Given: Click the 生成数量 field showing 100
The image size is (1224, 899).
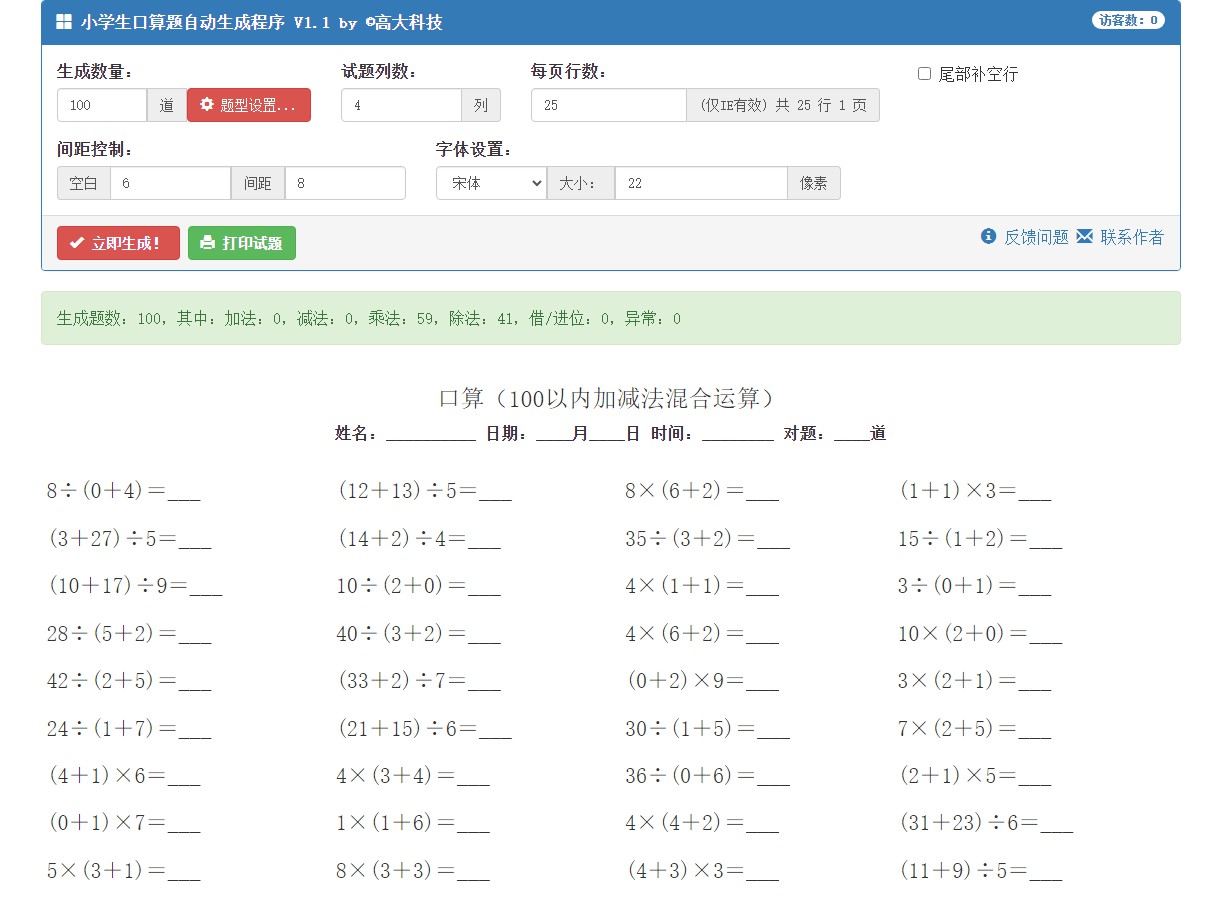Looking at the screenshot, I should (102, 105).
